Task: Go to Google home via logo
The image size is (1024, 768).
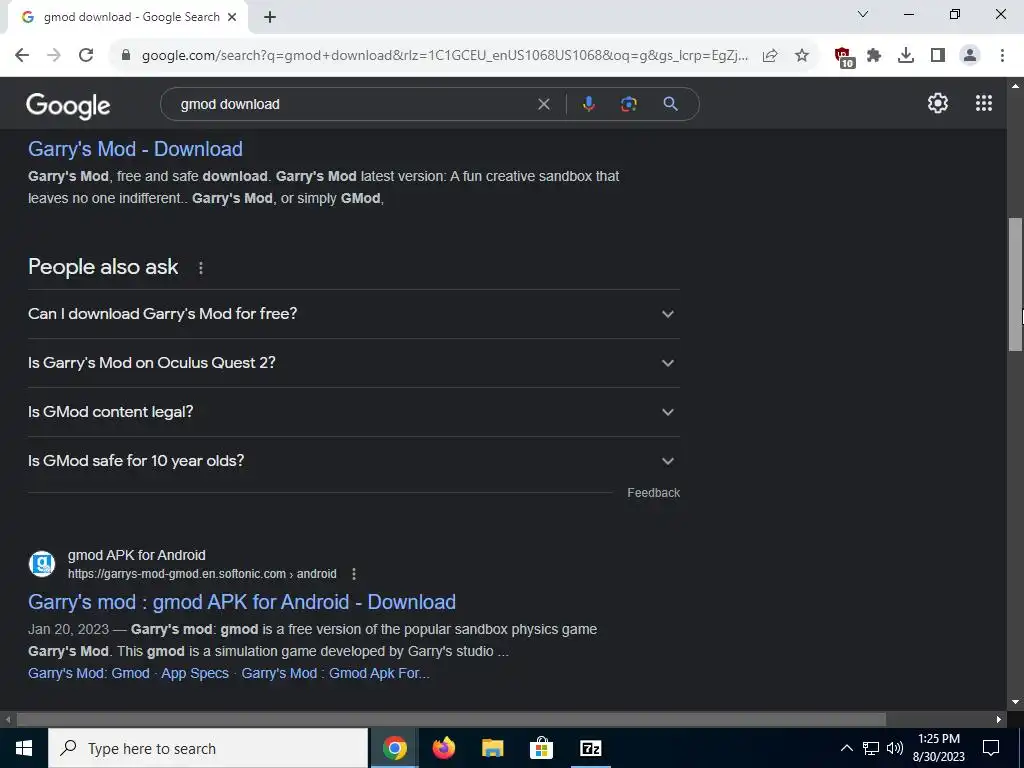Action: click(x=68, y=105)
